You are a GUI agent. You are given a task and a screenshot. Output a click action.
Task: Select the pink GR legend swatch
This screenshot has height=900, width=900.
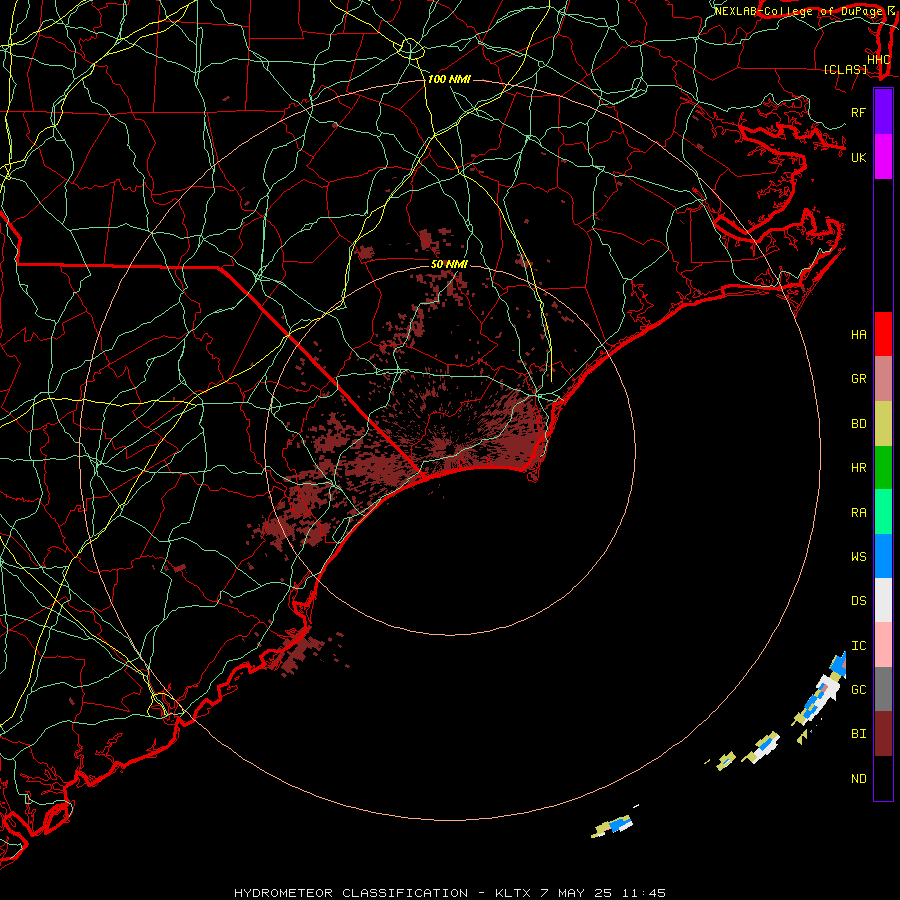tap(883, 379)
